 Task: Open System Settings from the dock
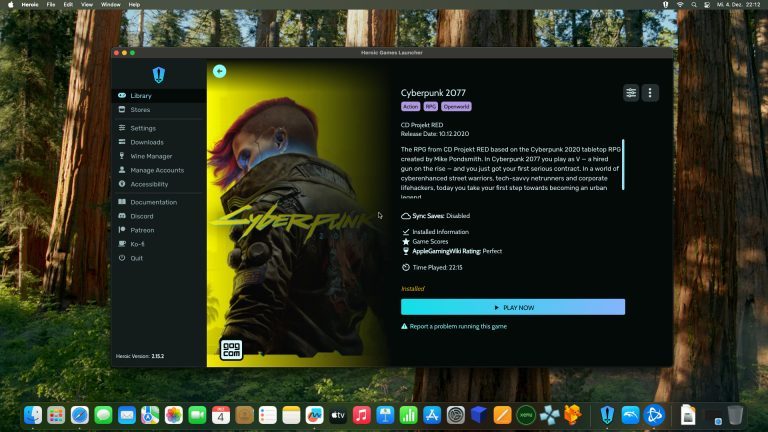coord(456,415)
